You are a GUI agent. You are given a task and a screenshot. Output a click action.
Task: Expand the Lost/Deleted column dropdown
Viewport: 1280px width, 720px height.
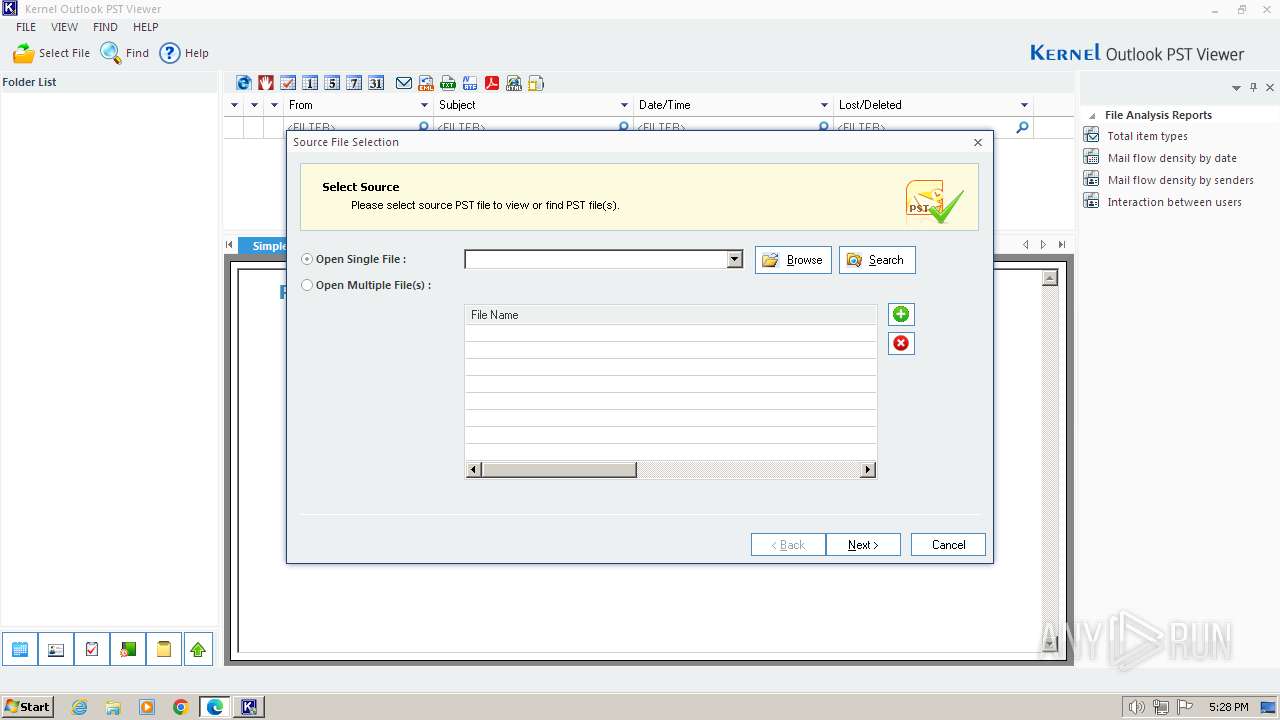pyautogui.click(x=1024, y=105)
